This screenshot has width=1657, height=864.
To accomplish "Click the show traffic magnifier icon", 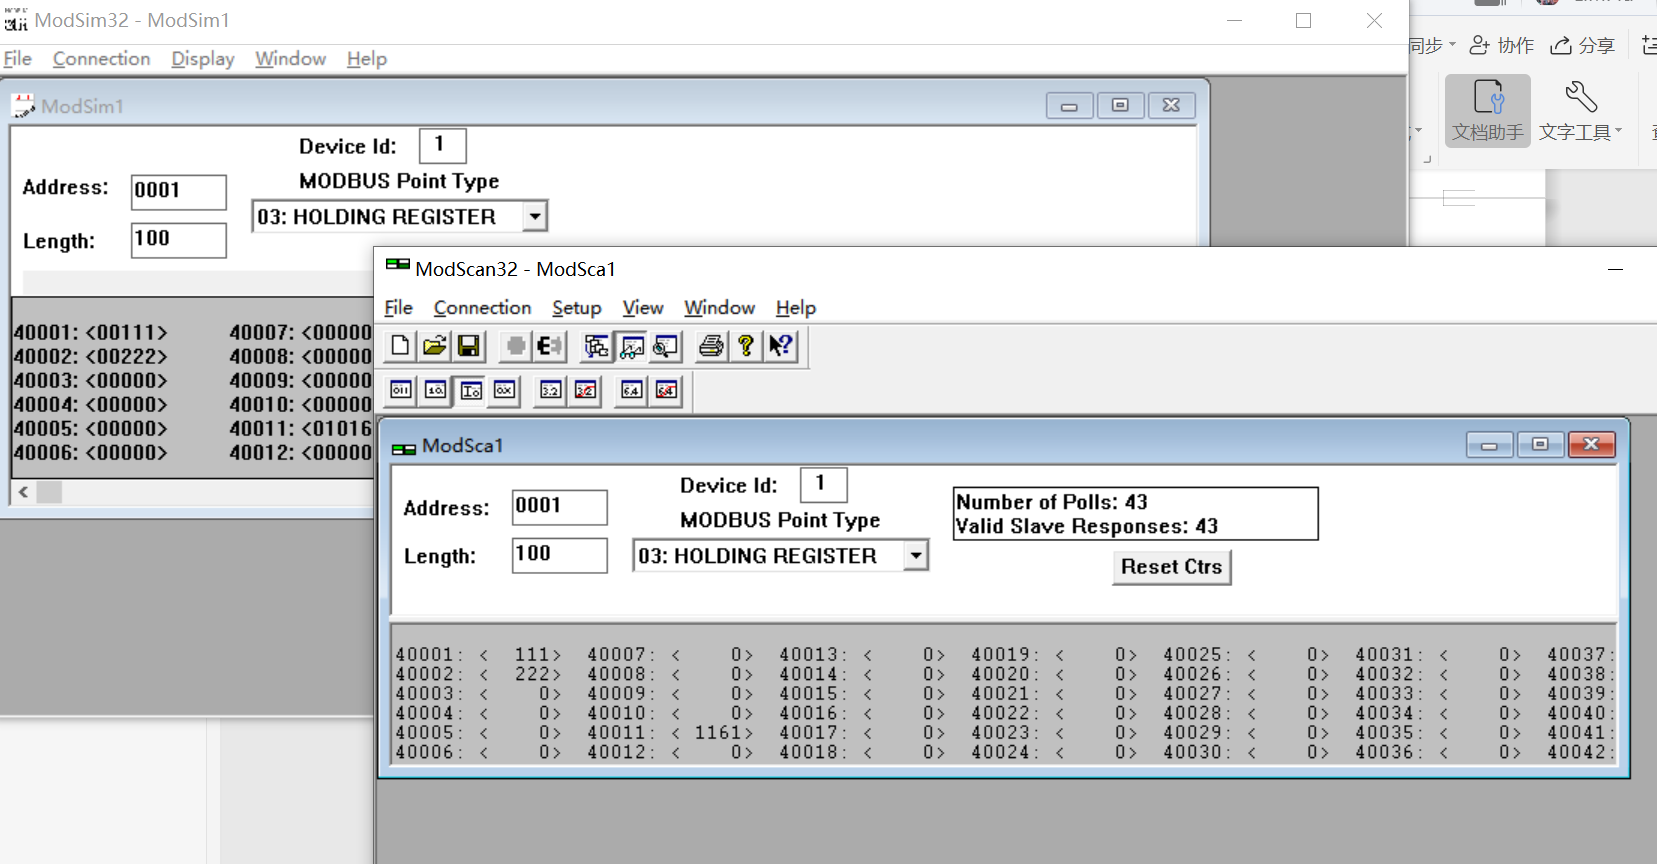I will pos(665,346).
